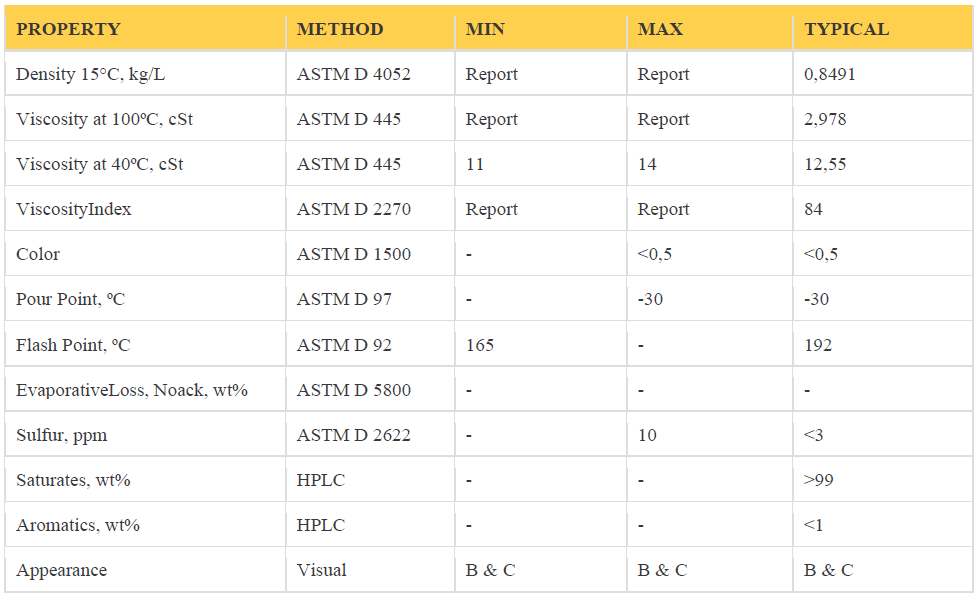980x606 pixels.
Task: Select the Saturates typical value >99
Action: pyautogui.click(x=817, y=480)
